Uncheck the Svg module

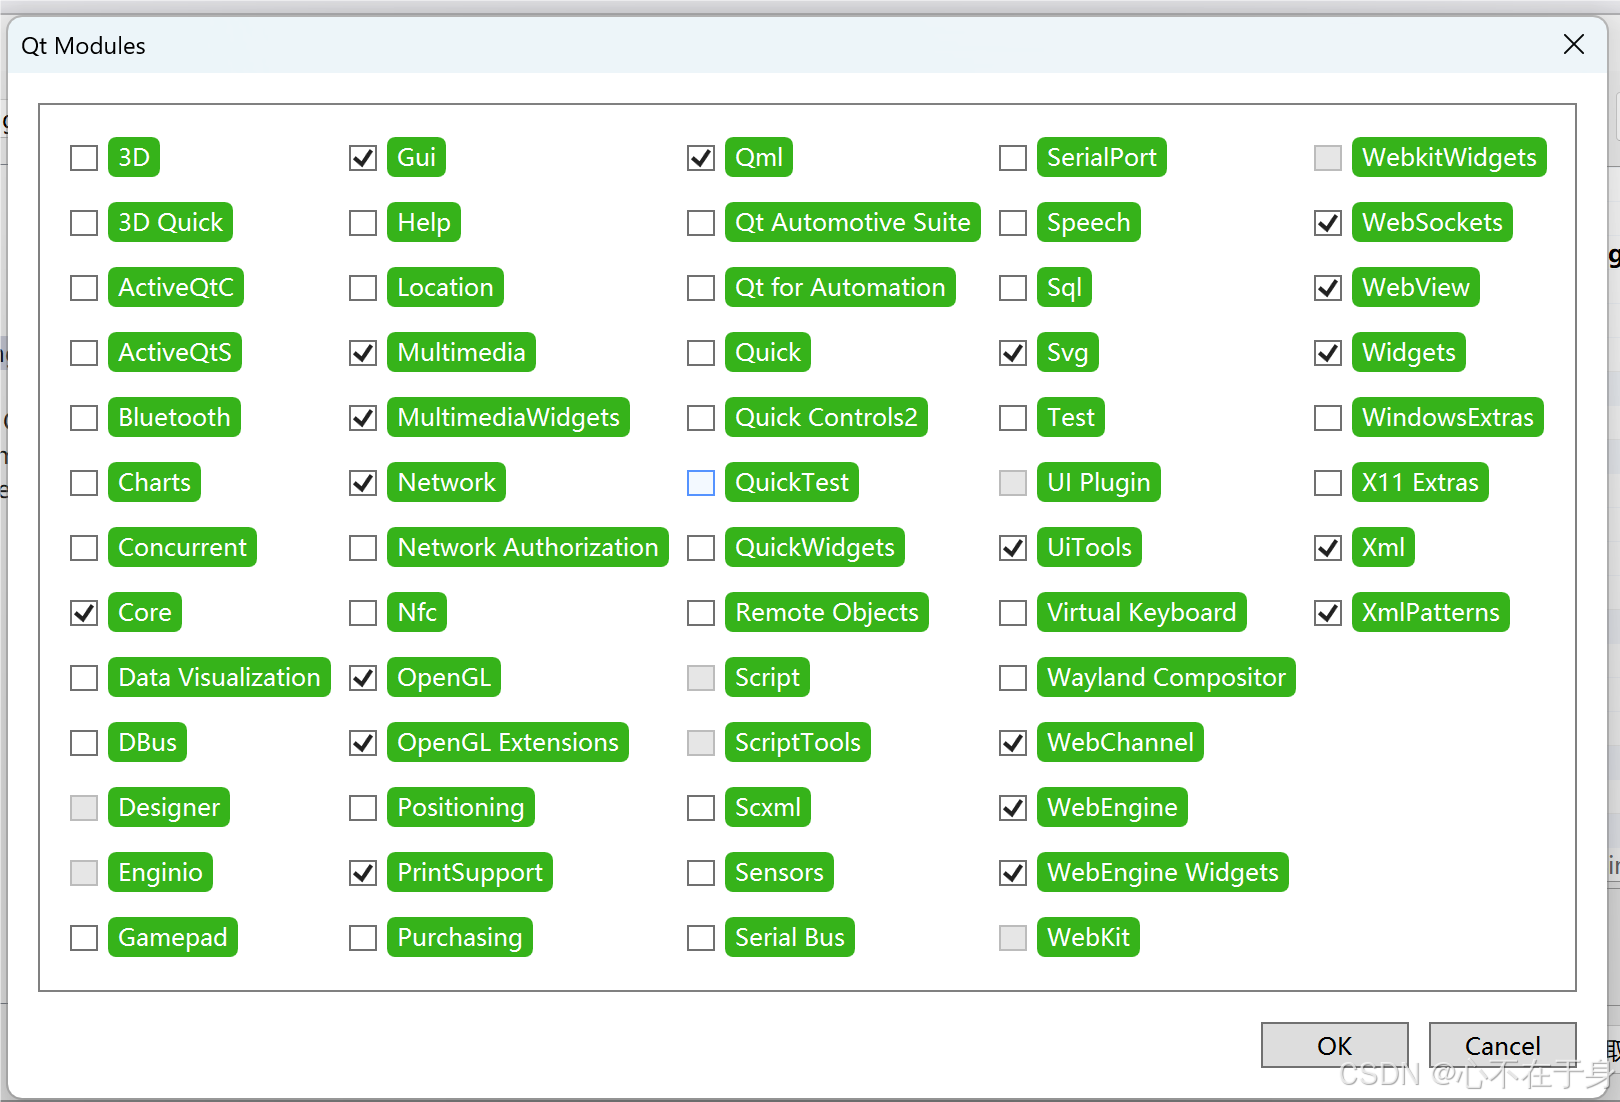(1013, 353)
